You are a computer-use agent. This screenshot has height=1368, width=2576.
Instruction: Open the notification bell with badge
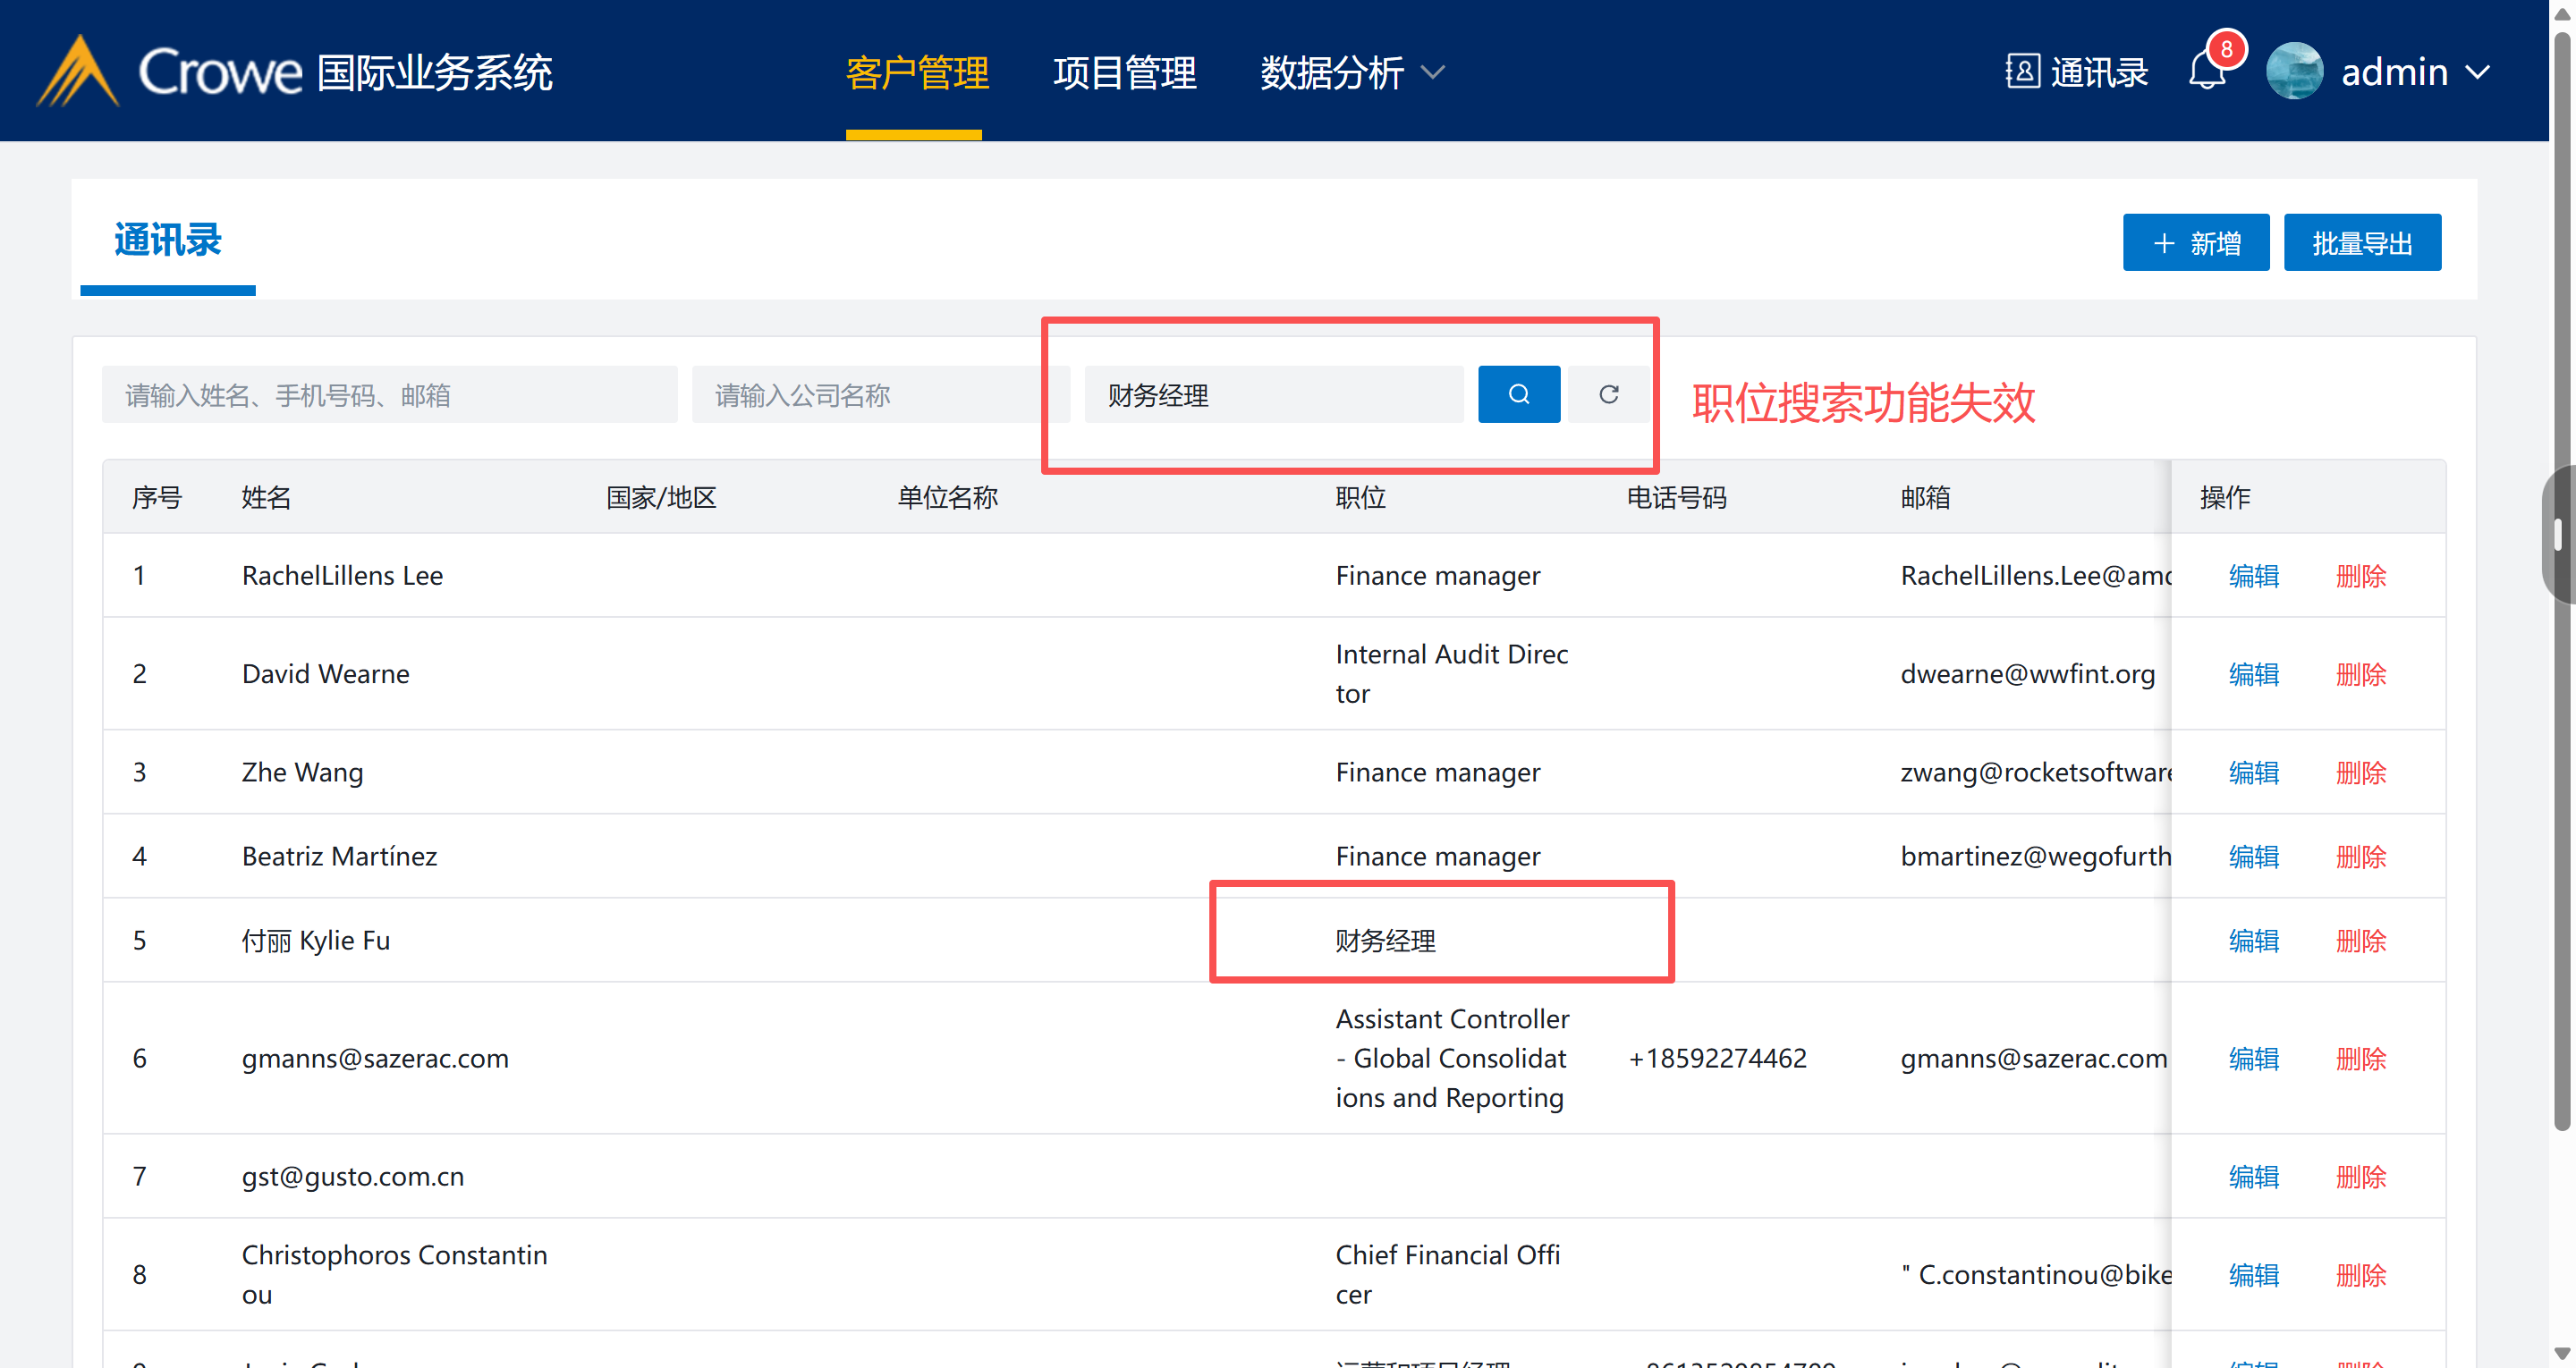2207,71
